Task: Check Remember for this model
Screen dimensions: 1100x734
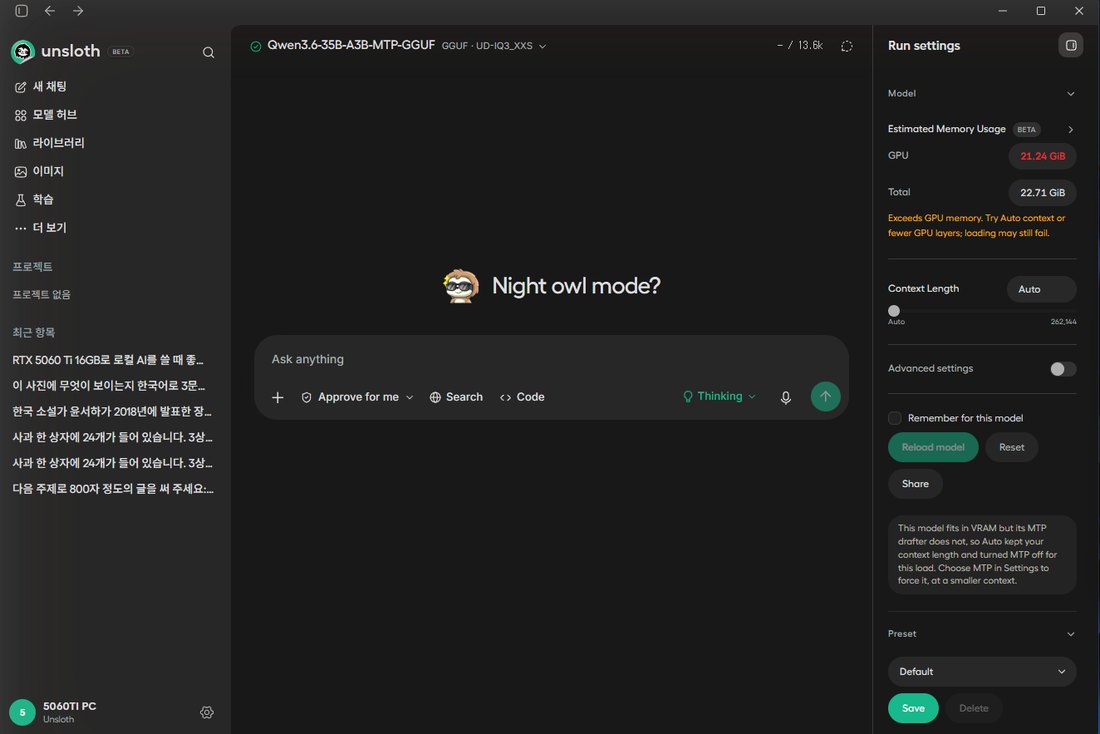Action: [894, 418]
